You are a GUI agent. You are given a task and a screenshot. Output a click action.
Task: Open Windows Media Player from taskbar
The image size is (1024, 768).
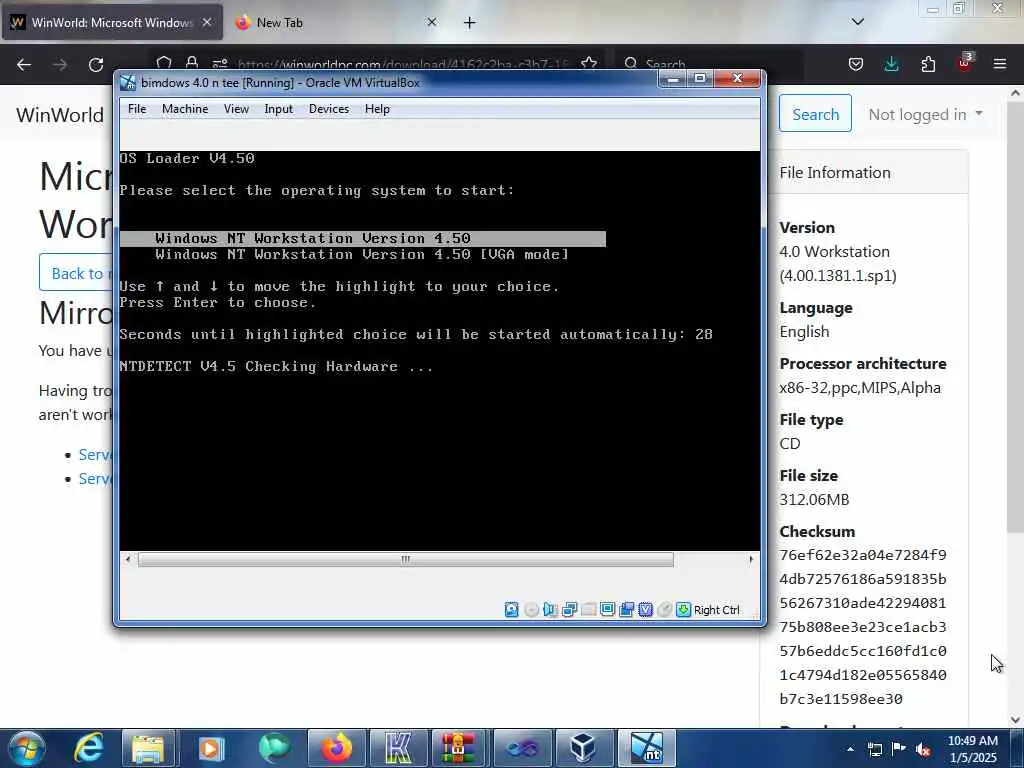pyautogui.click(x=210, y=748)
